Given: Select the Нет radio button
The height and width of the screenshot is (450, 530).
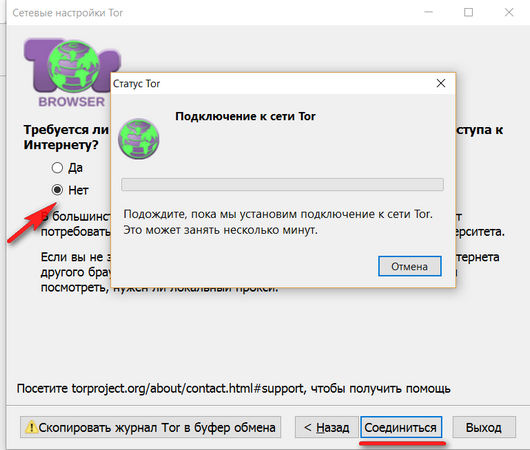Looking at the screenshot, I should coord(57,190).
